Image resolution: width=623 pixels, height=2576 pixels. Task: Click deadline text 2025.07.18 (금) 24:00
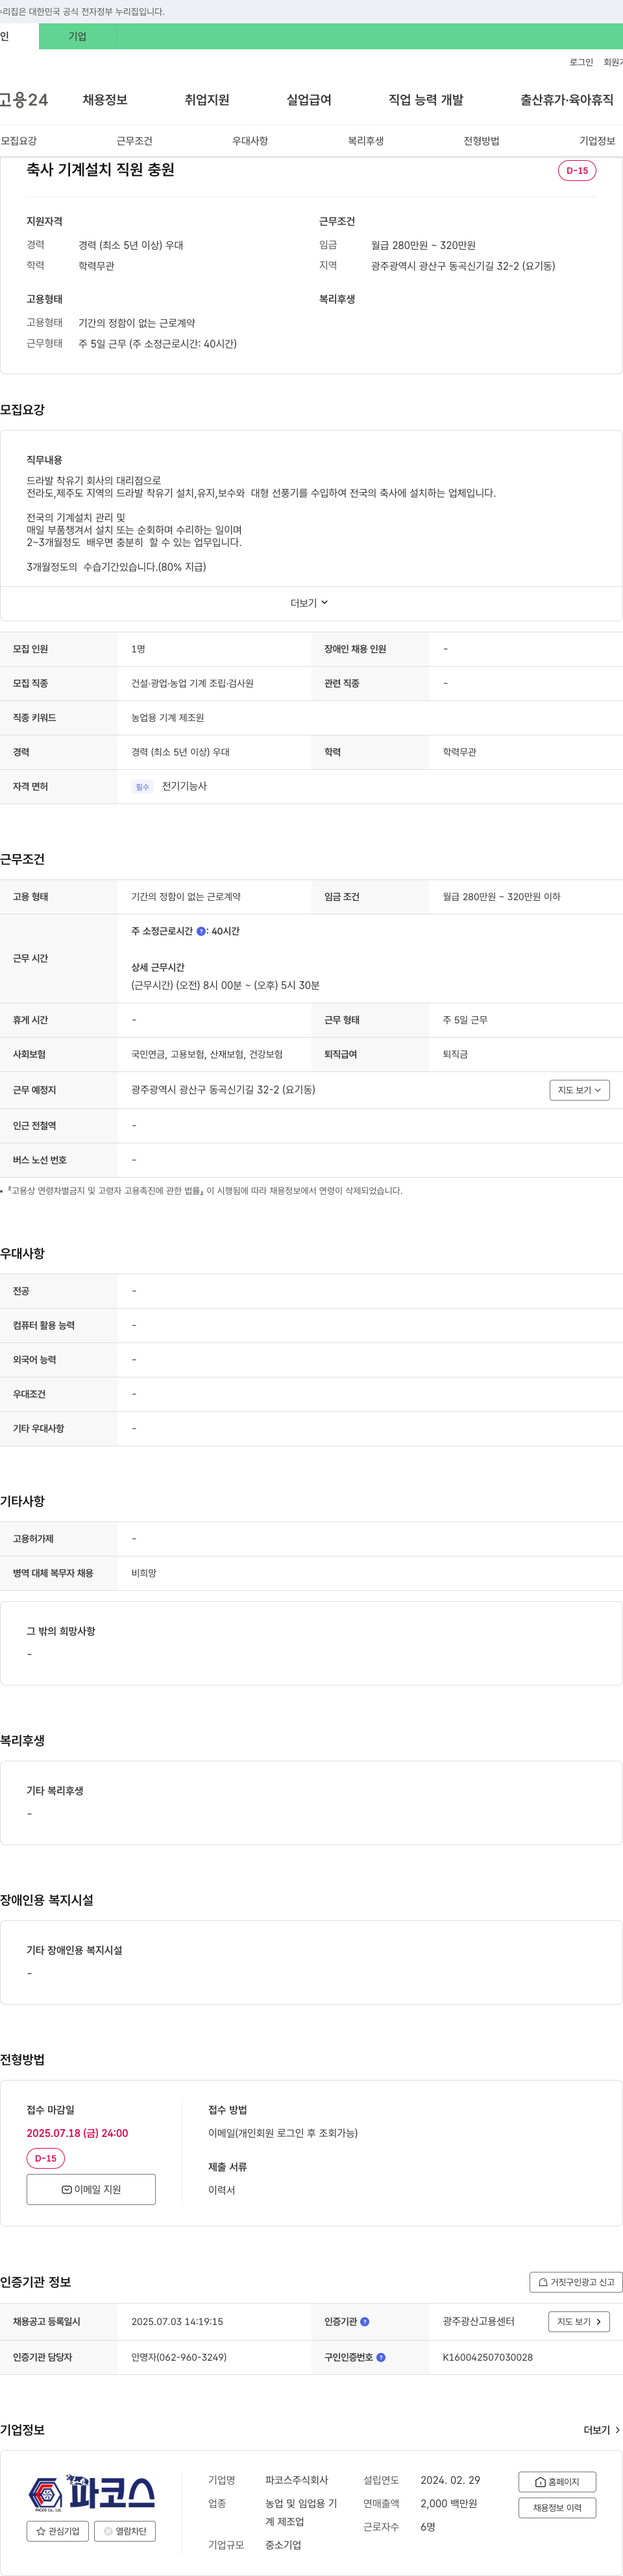(77, 2133)
